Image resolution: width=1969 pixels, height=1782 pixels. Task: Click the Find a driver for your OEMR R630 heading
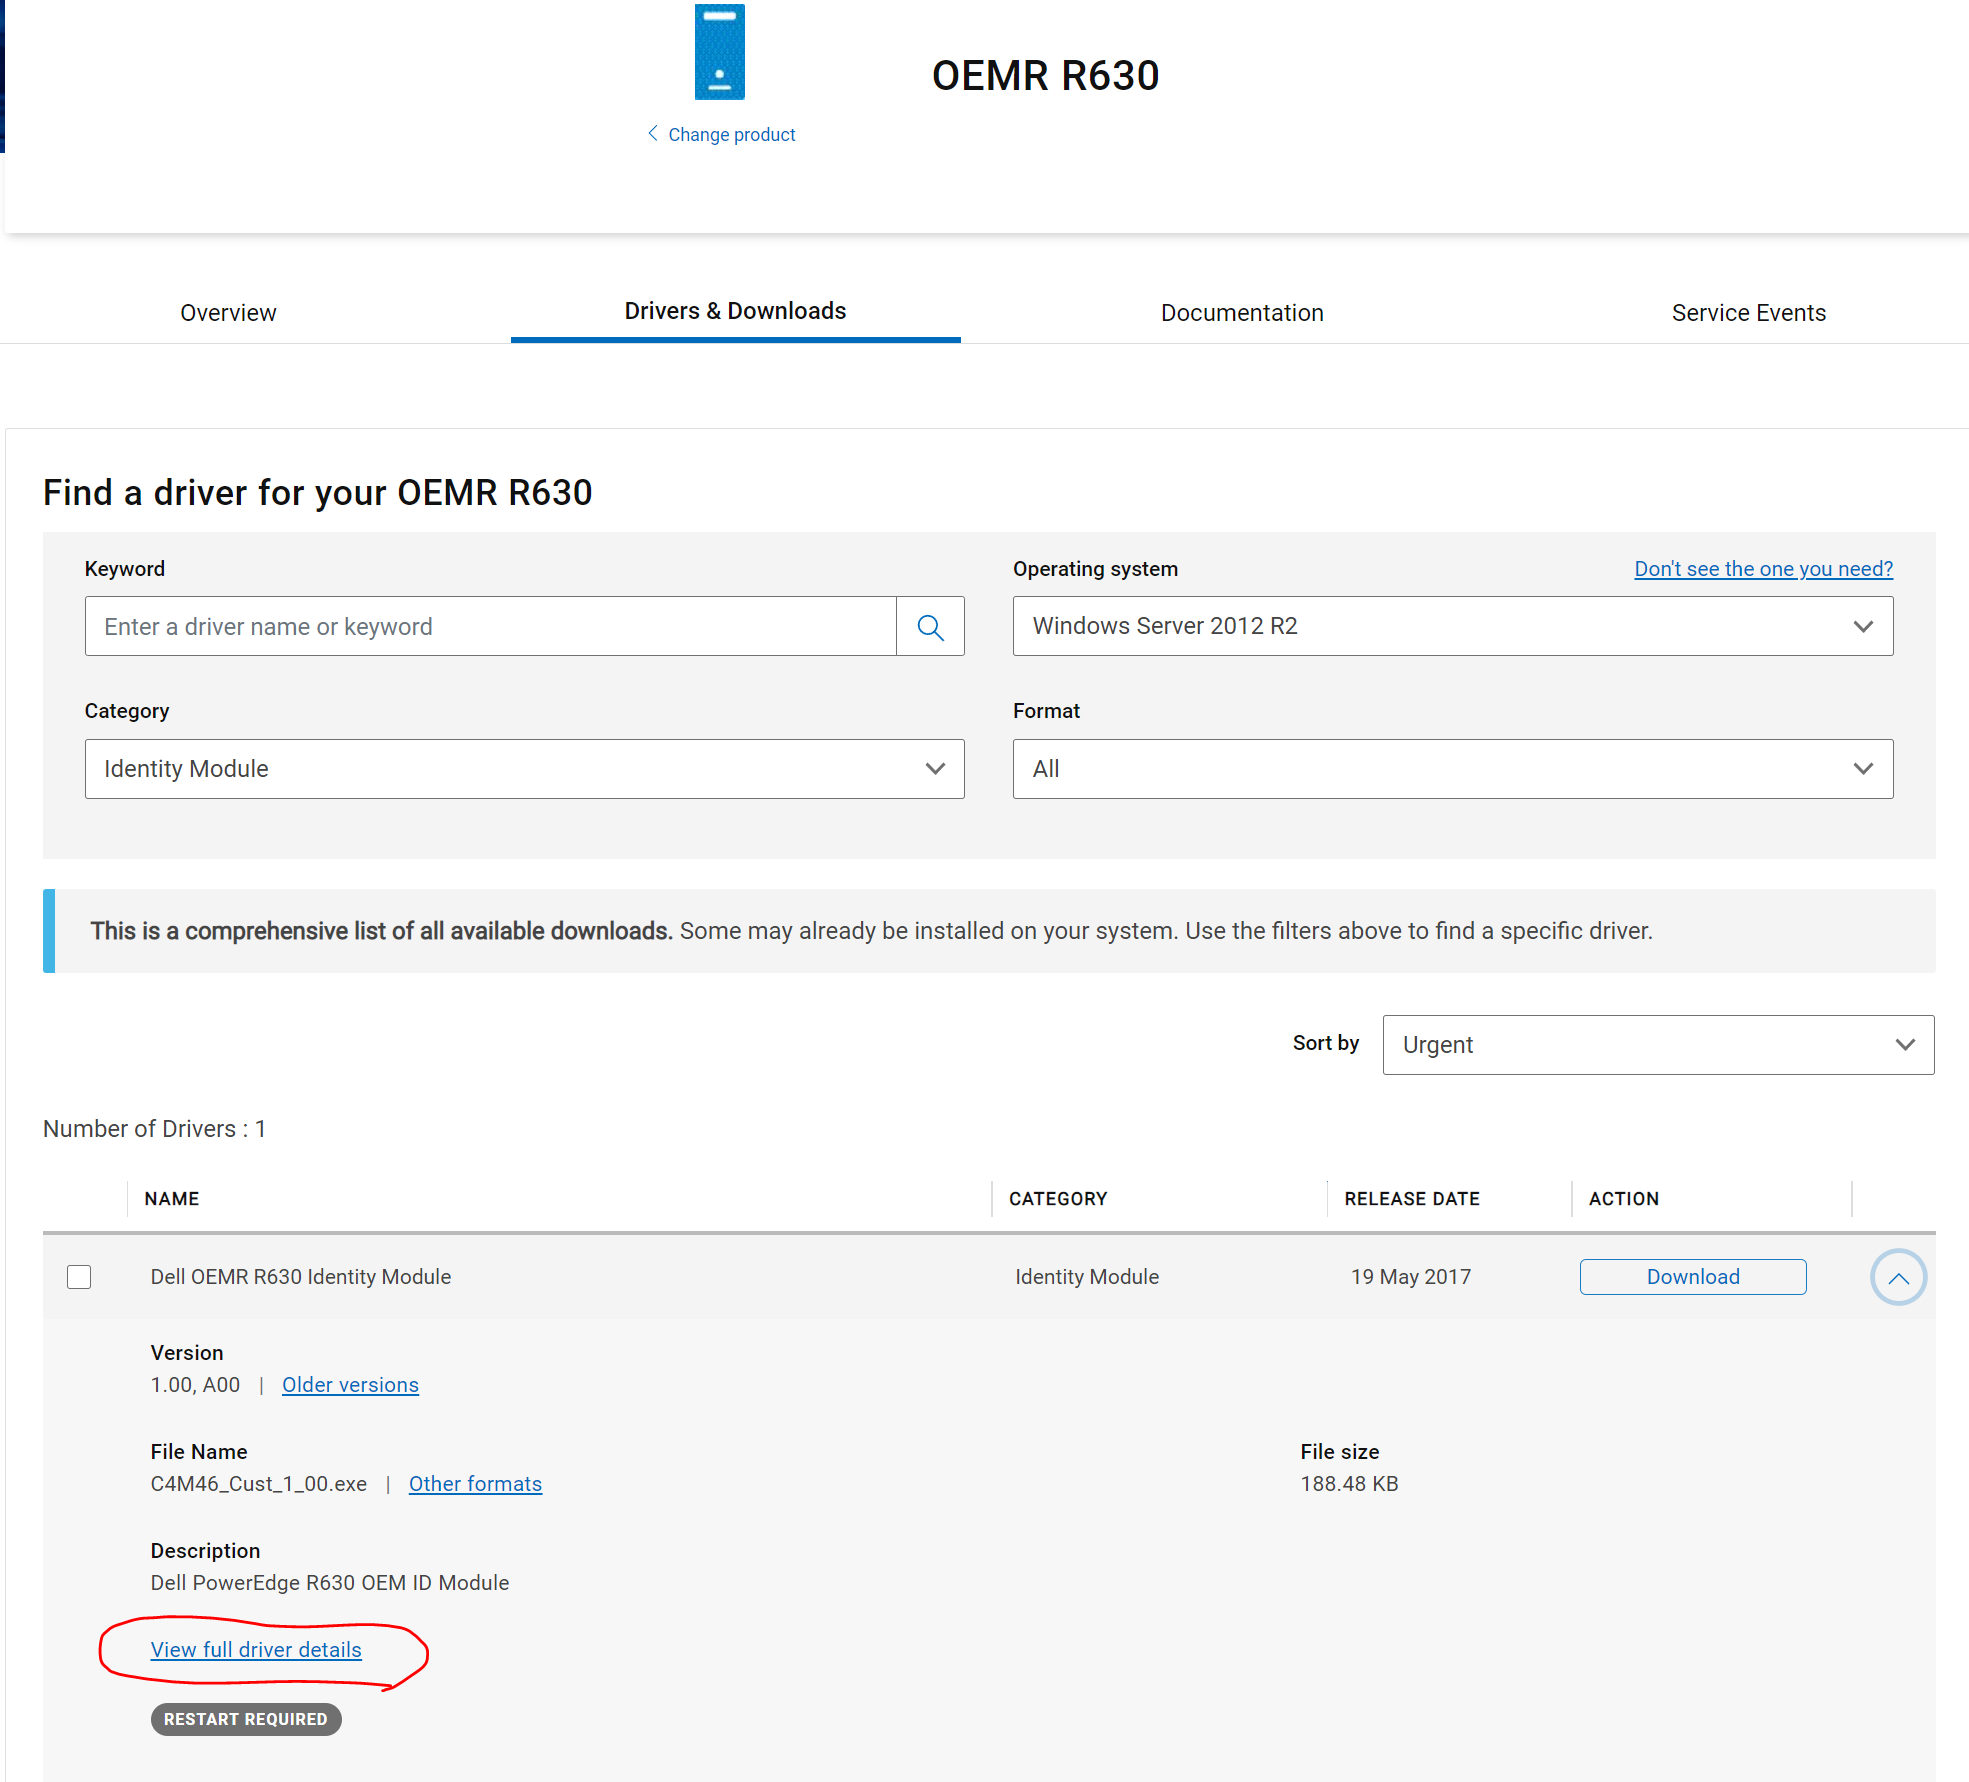click(318, 493)
